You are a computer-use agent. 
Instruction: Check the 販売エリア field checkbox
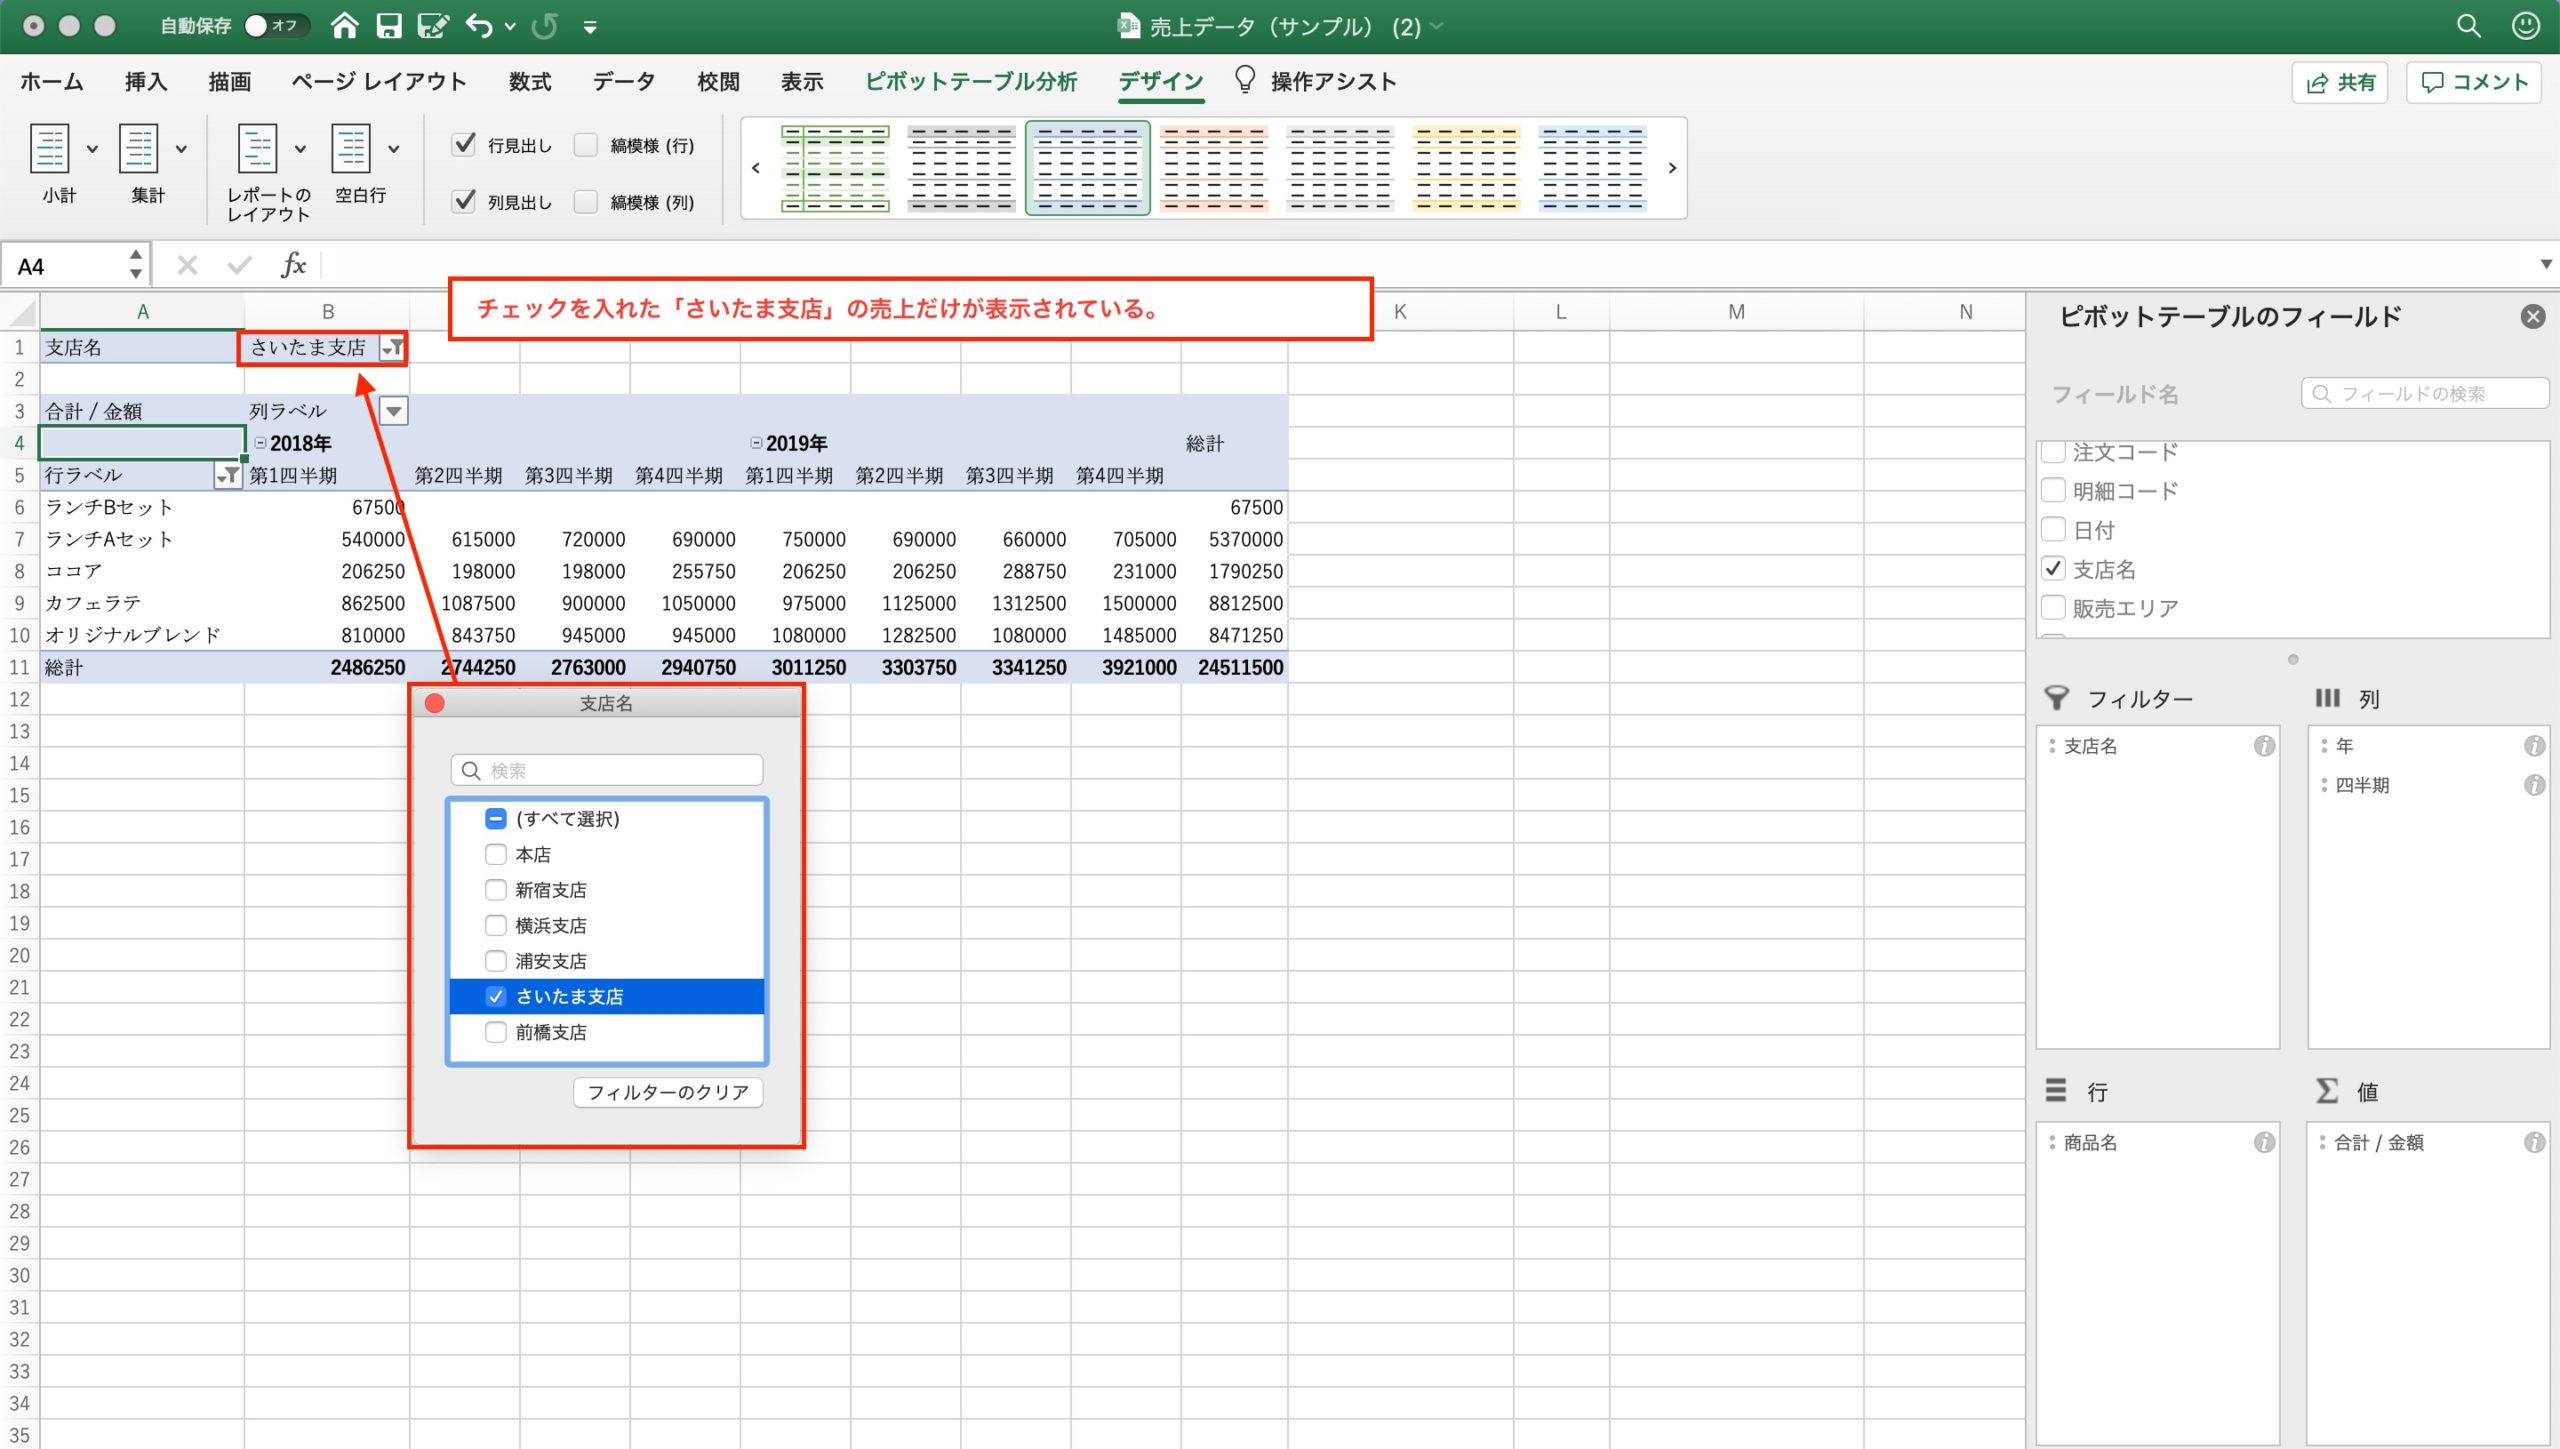coord(2053,608)
